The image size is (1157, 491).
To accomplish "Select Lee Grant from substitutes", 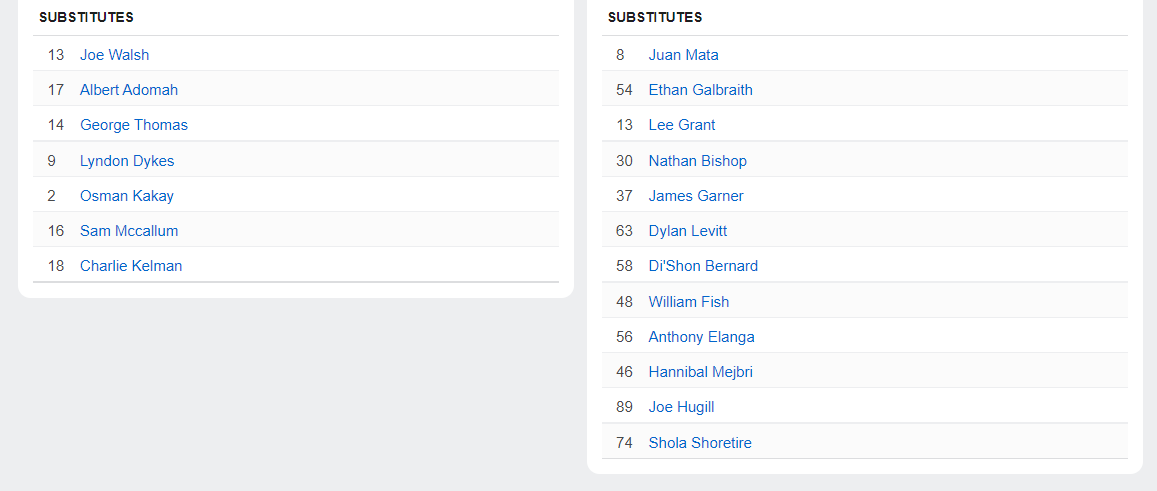I will [682, 125].
